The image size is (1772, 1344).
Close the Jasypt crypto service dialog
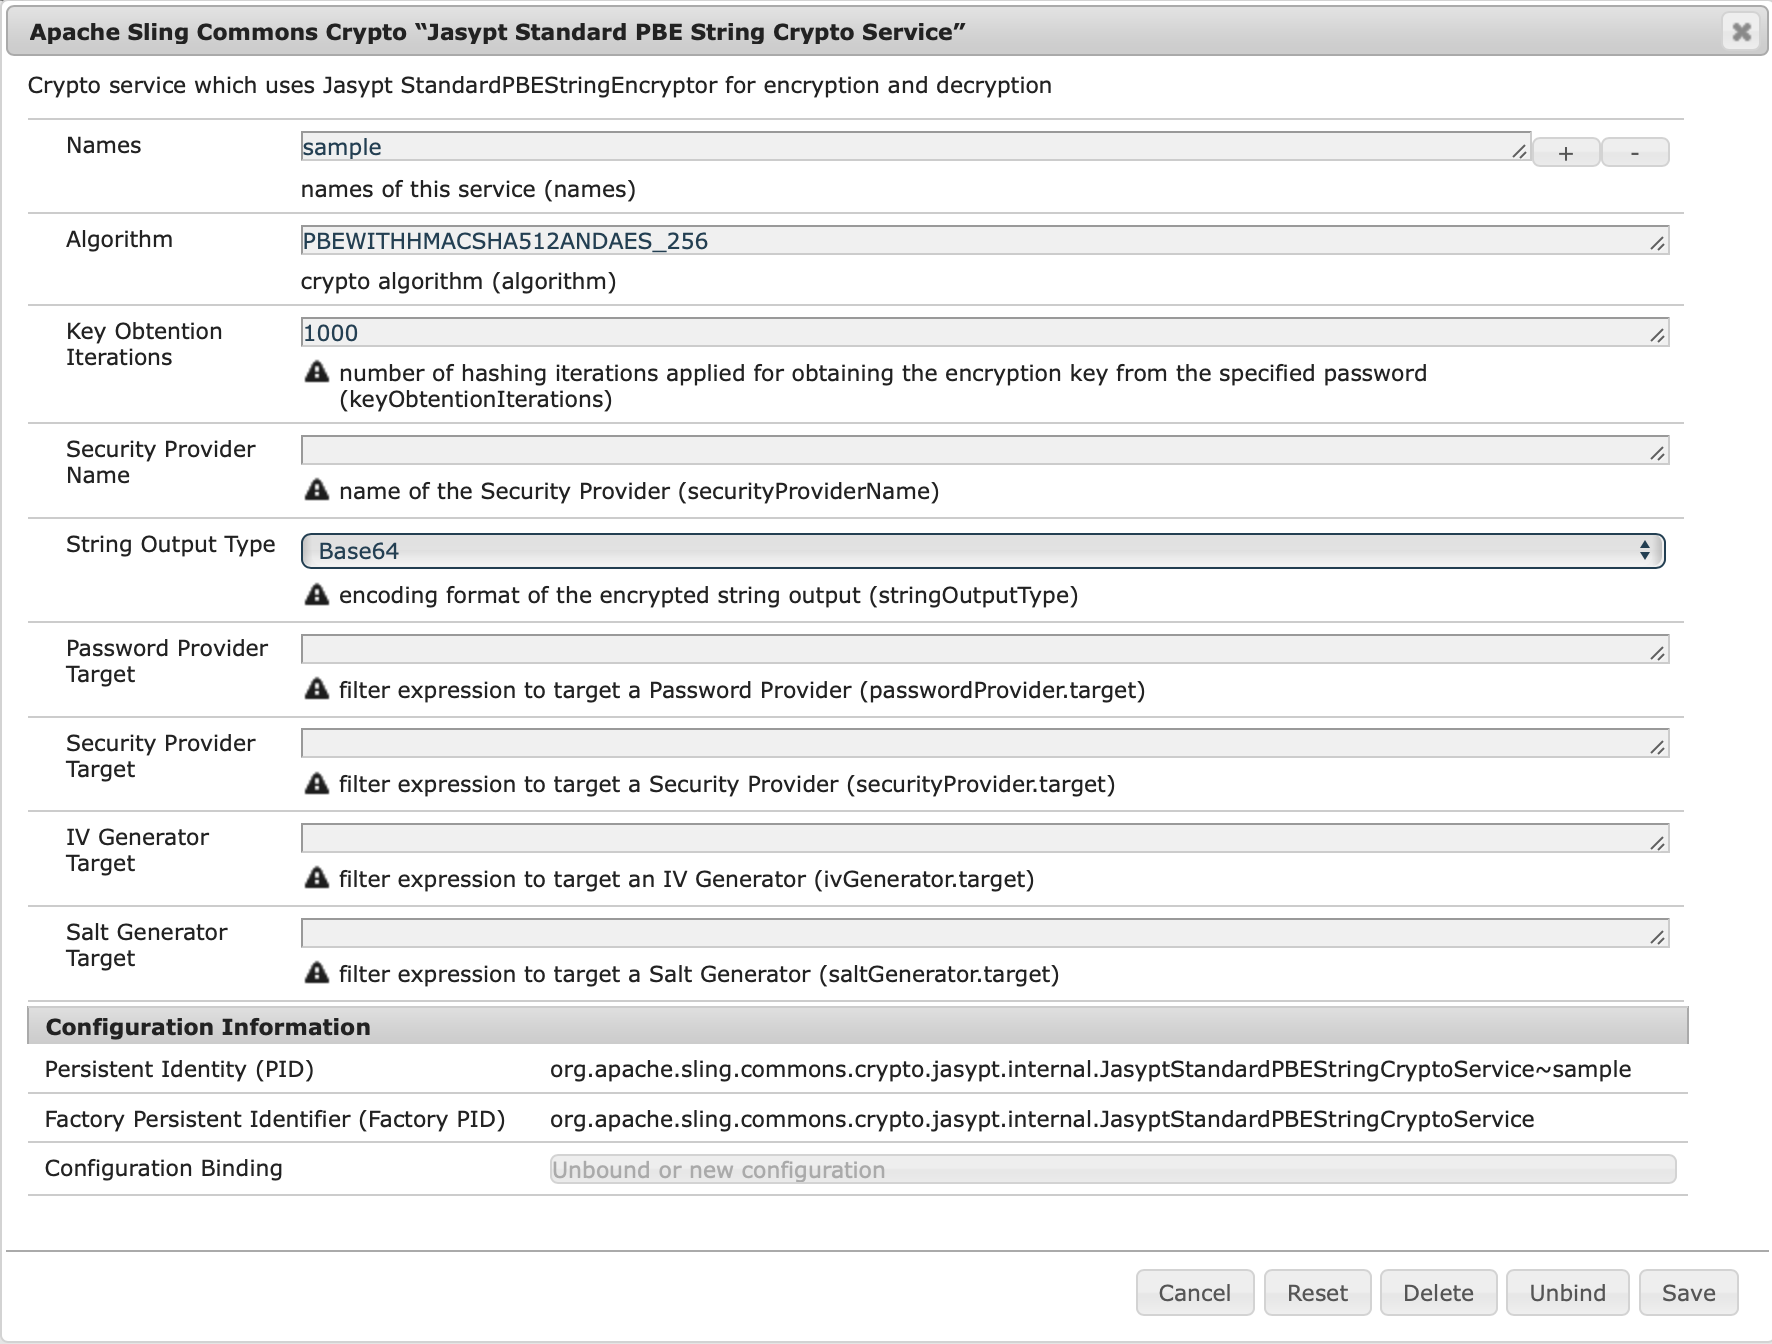pyautogui.click(x=1741, y=32)
